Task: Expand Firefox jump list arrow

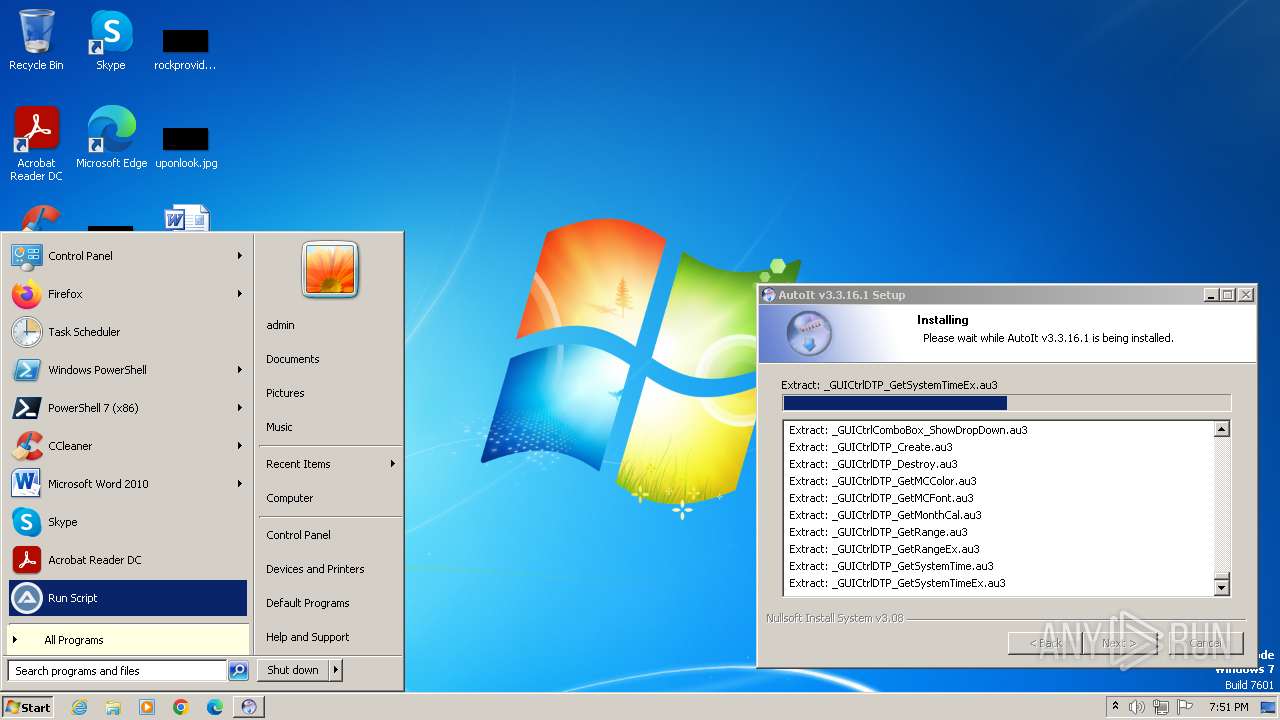Action: [240, 294]
